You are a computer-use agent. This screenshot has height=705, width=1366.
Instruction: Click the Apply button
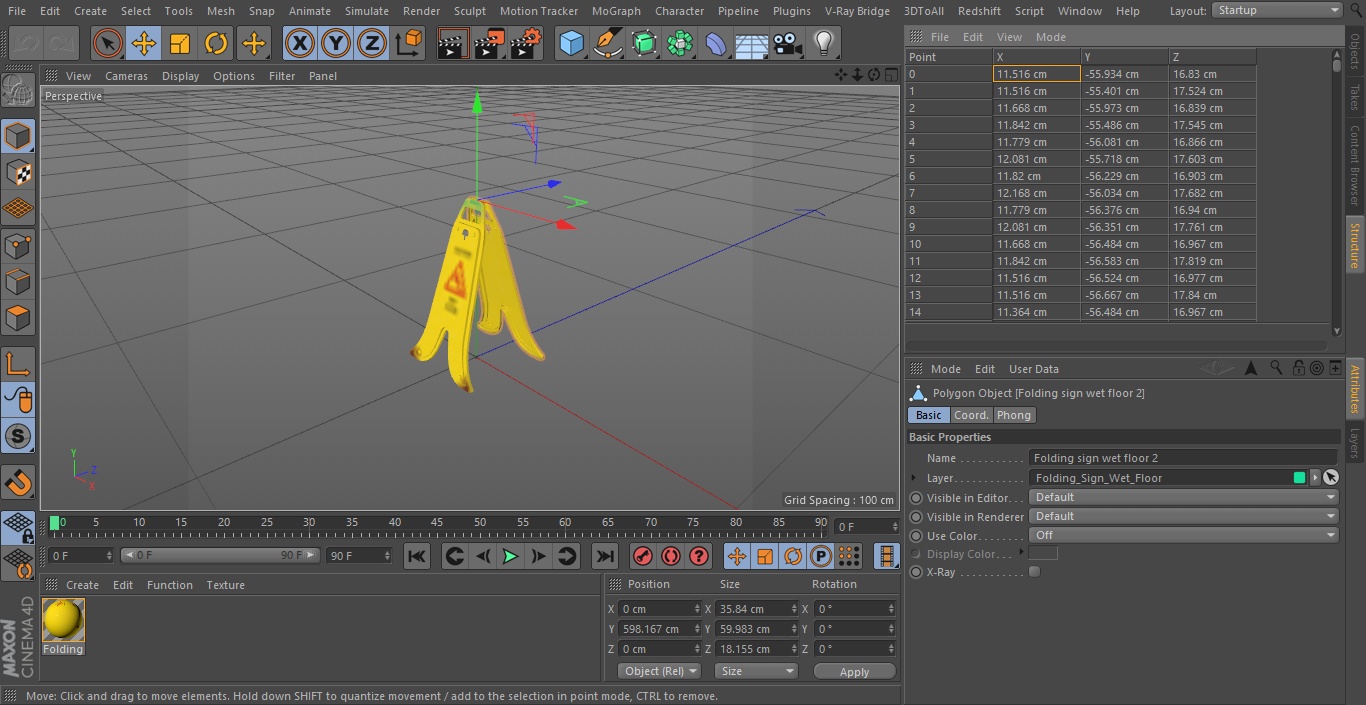[x=854, y=672]
